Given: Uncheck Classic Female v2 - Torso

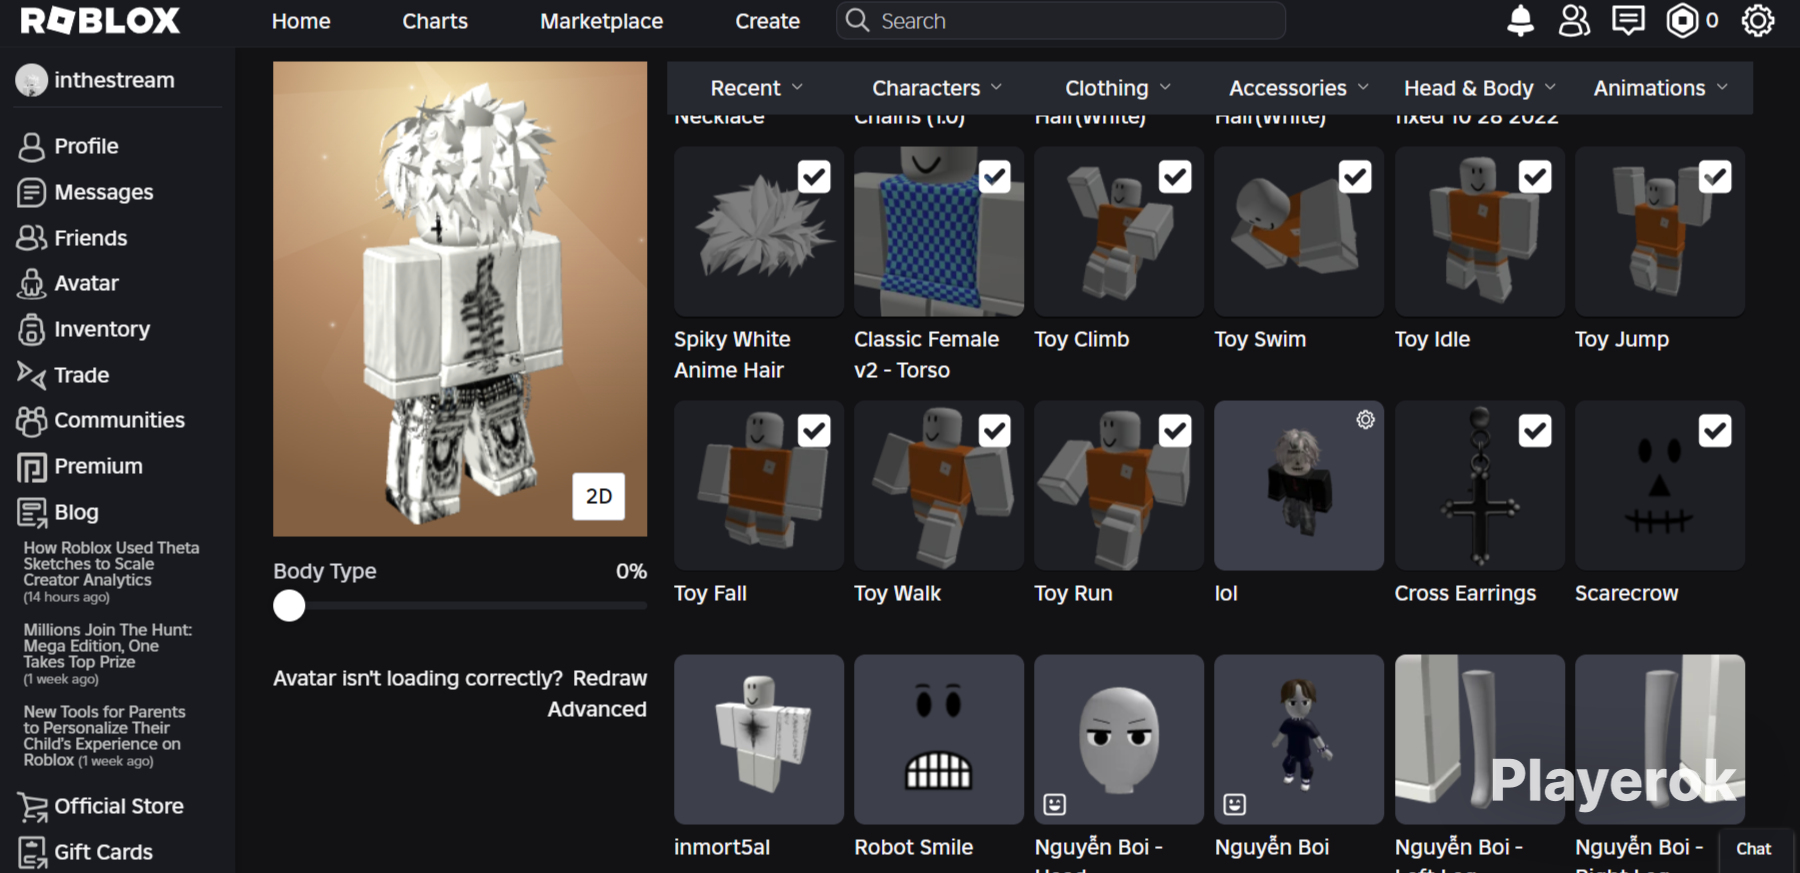Looking at the screenshot, I should (994, 177).
